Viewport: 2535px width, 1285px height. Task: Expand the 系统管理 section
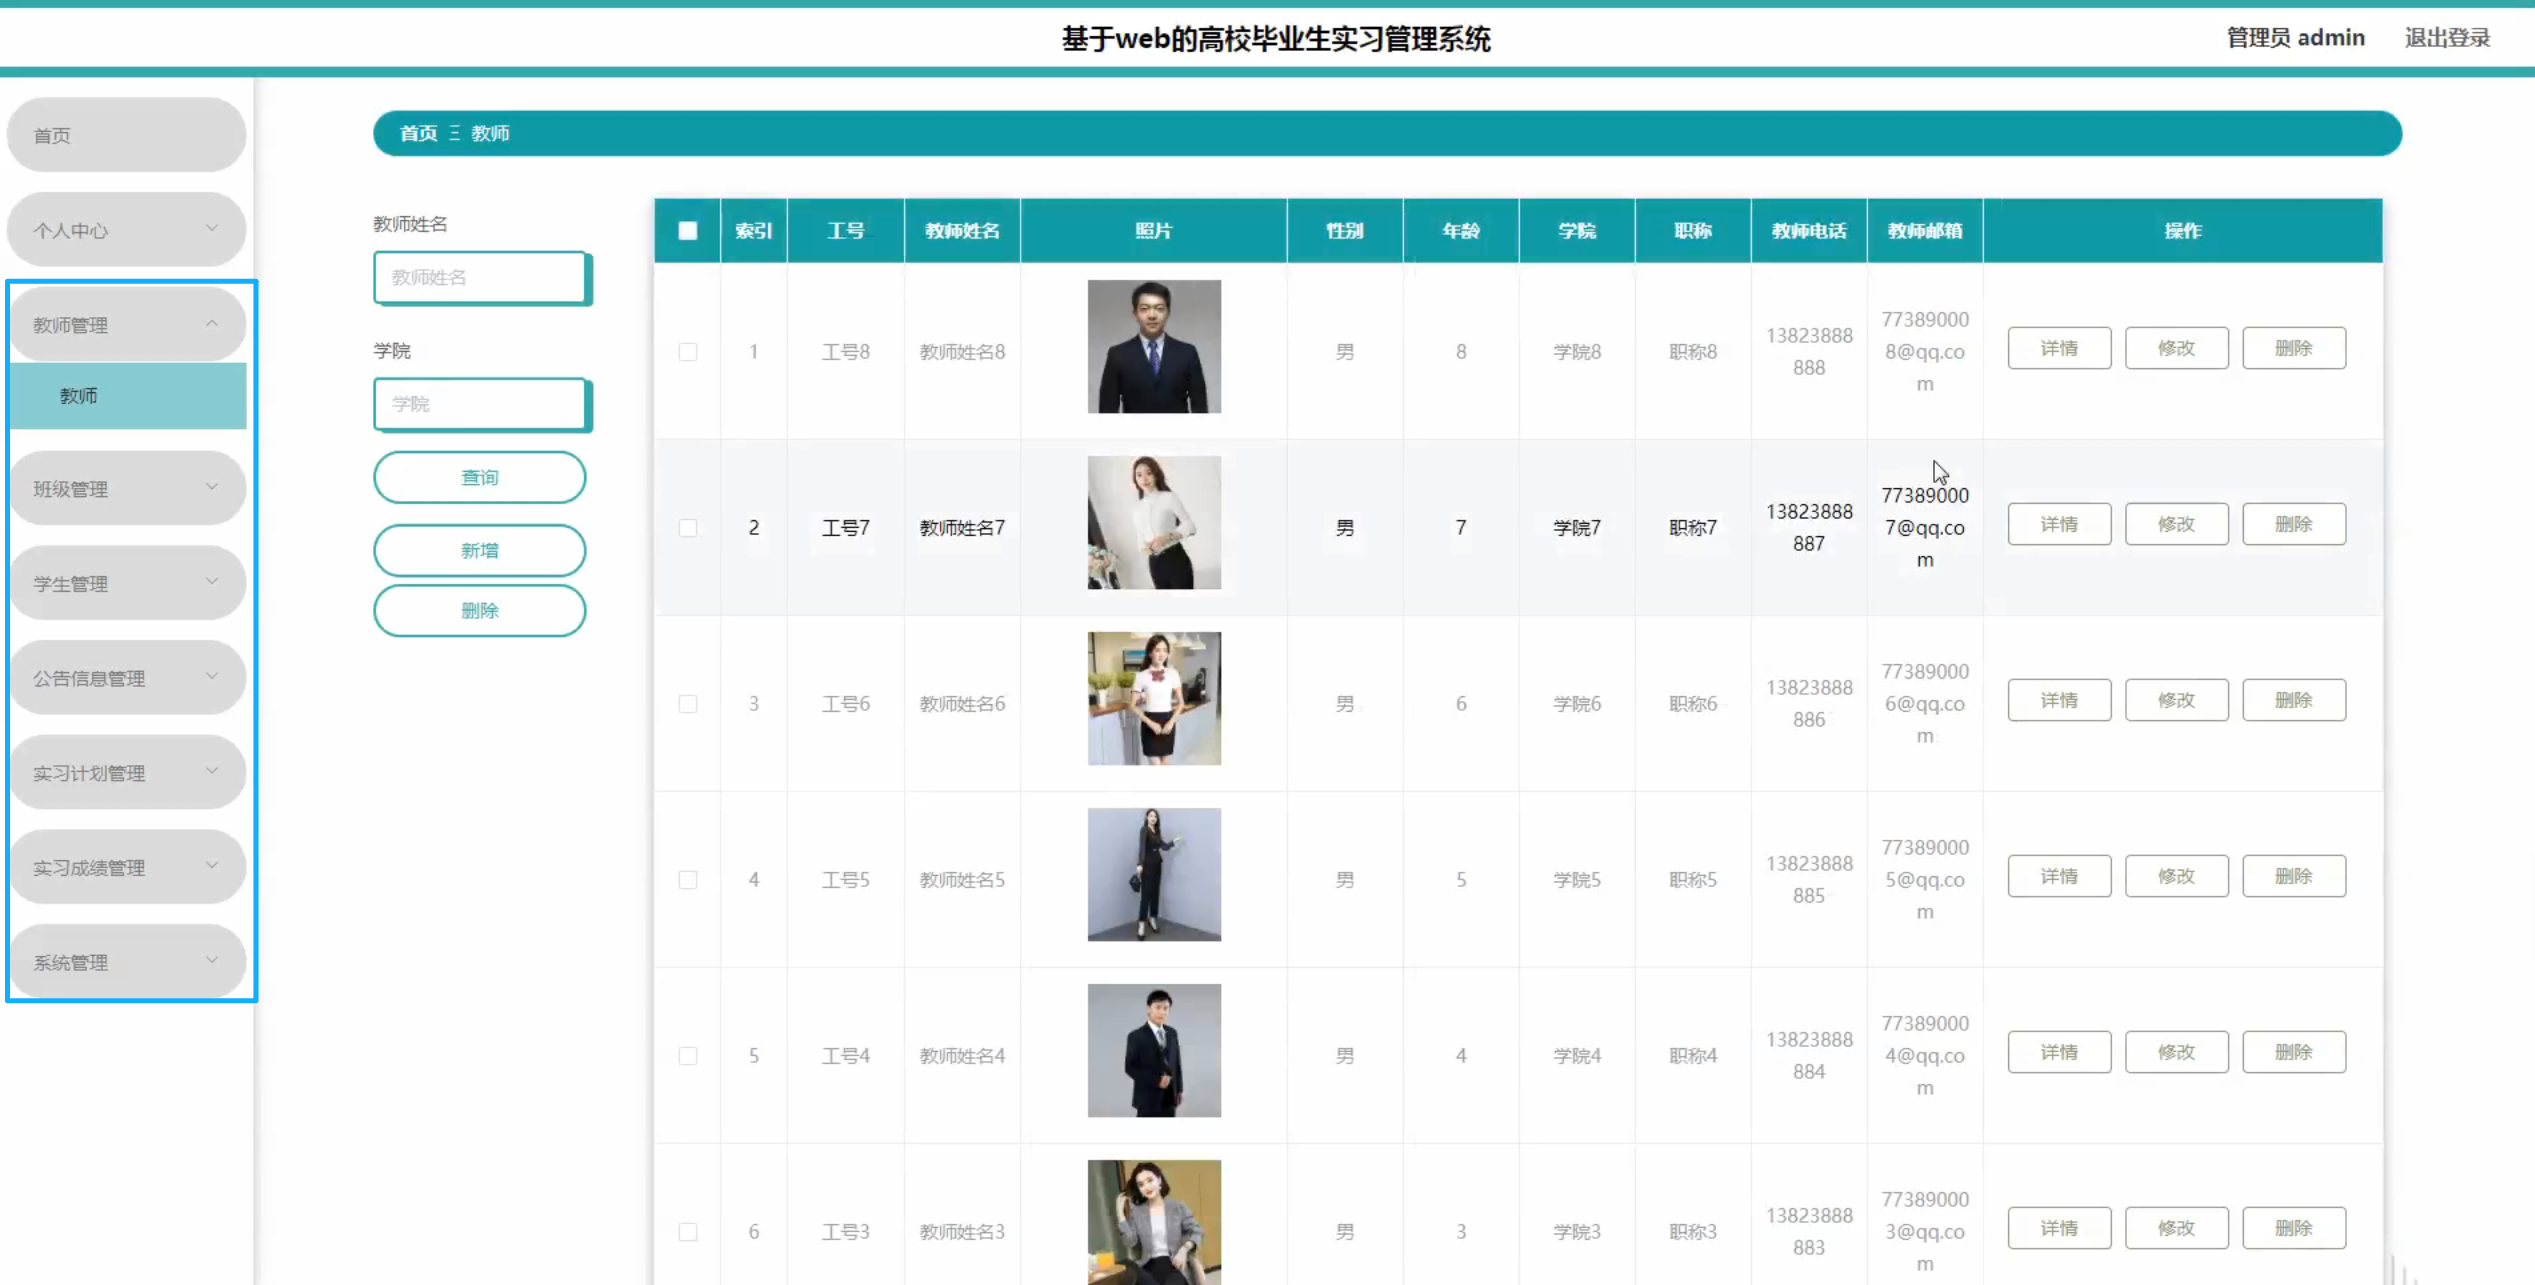tap(125, 961)
